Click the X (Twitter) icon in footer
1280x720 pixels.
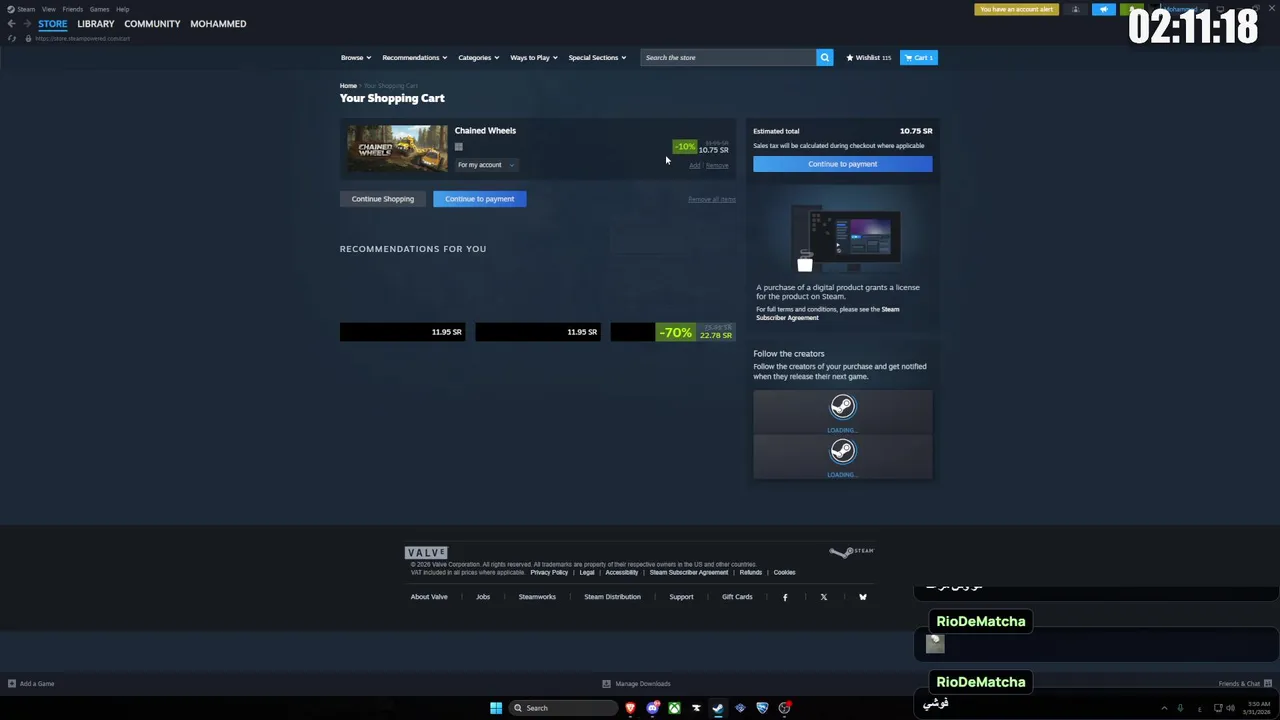tap(824, 597)
